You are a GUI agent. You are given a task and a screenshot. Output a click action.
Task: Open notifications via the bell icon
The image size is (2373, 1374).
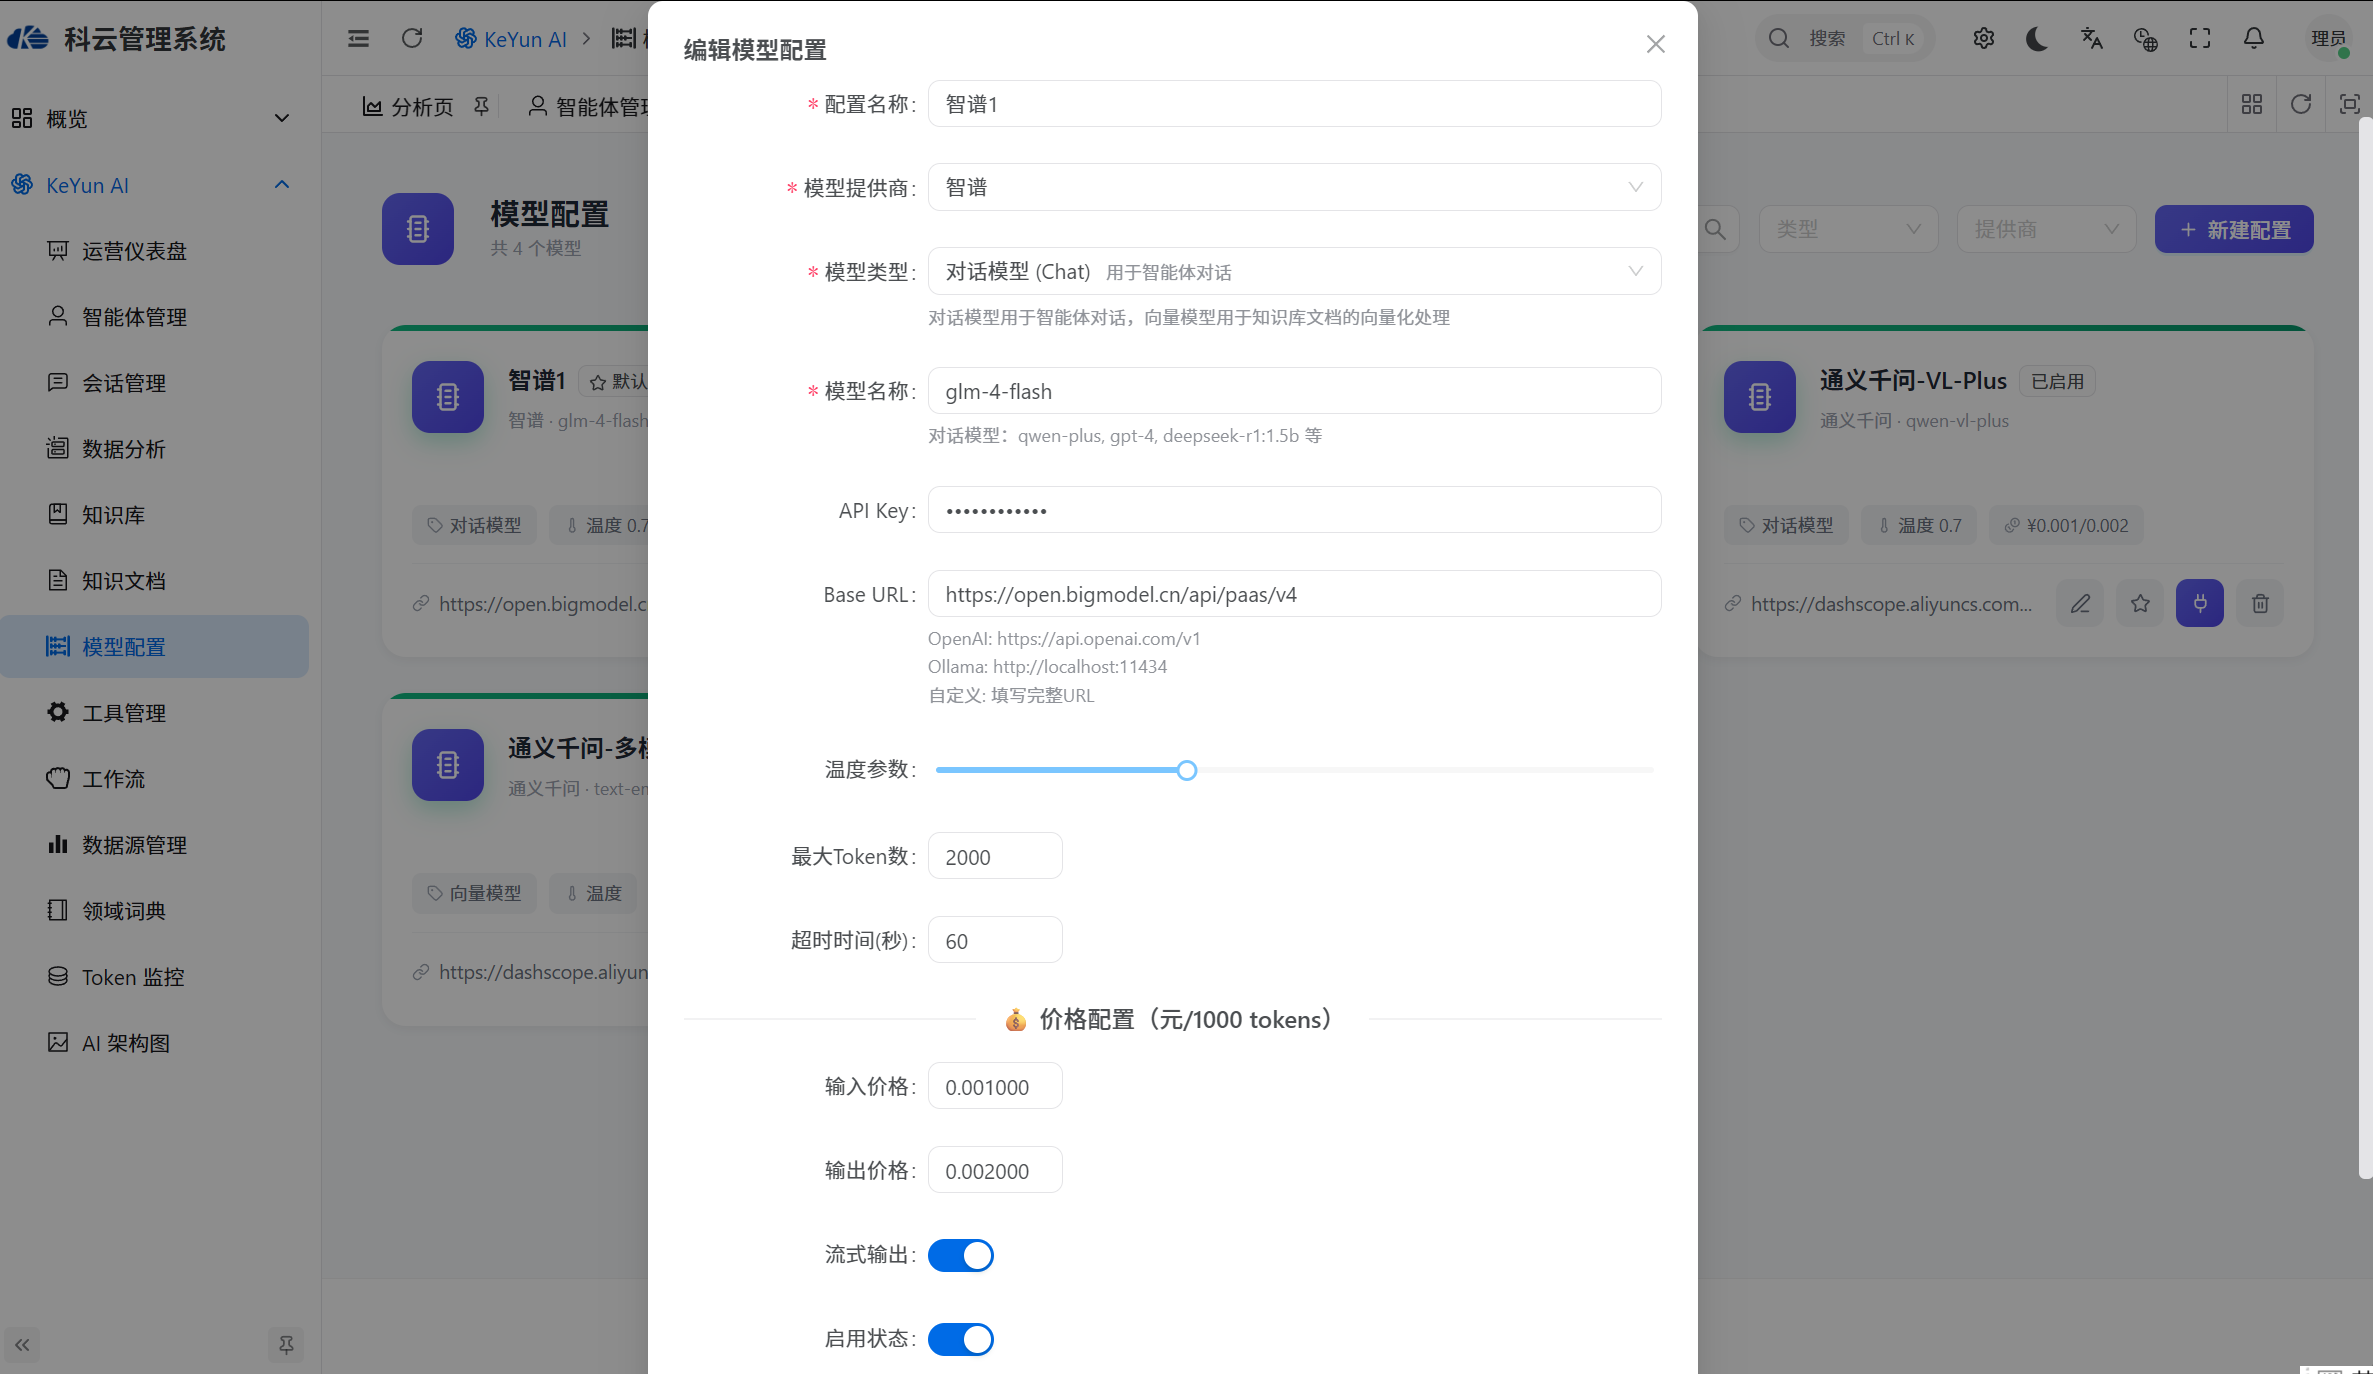[2254, 38]
